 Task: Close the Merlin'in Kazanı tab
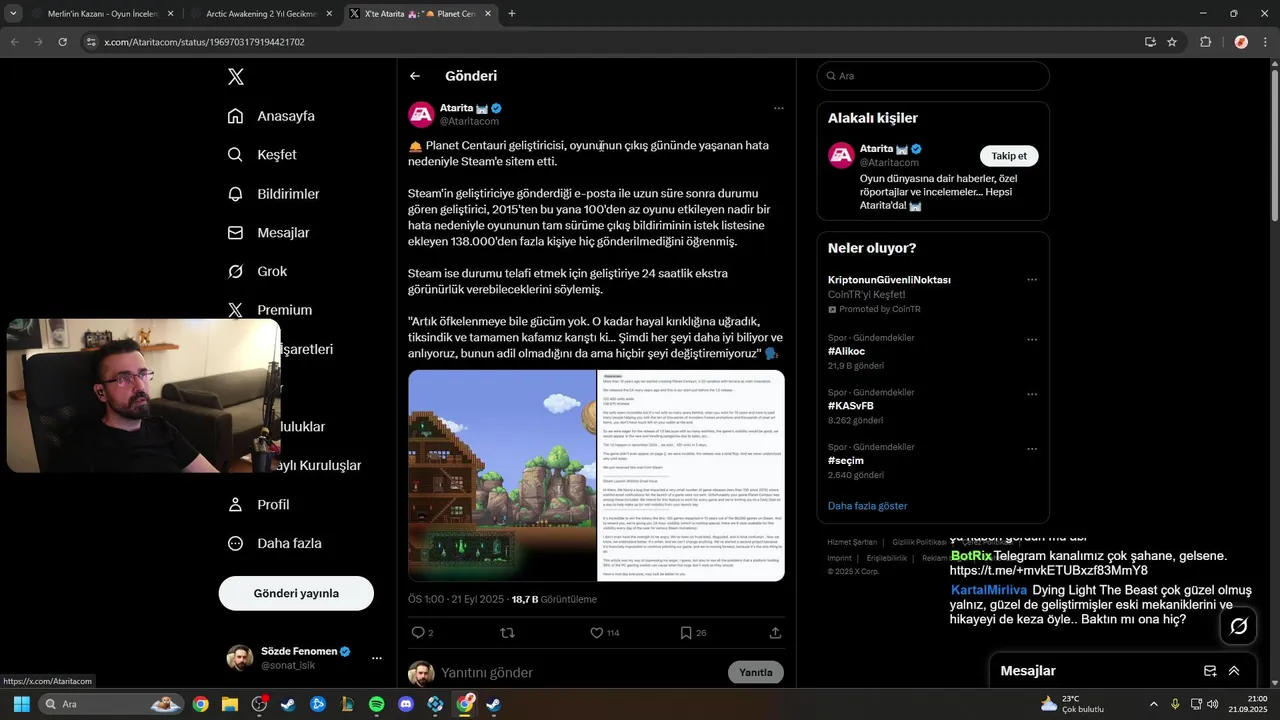pos(170,14)
